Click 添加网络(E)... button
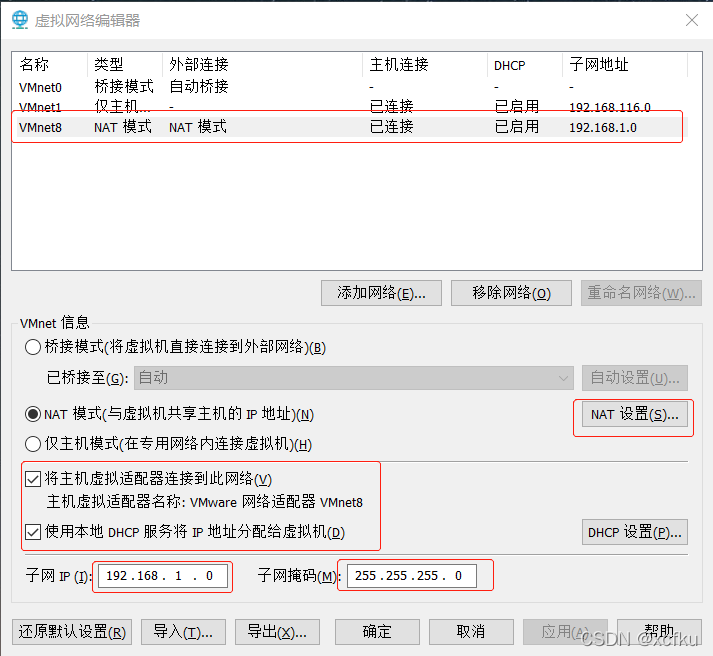Screen dimensions: 713x656 tap(381, 293)
